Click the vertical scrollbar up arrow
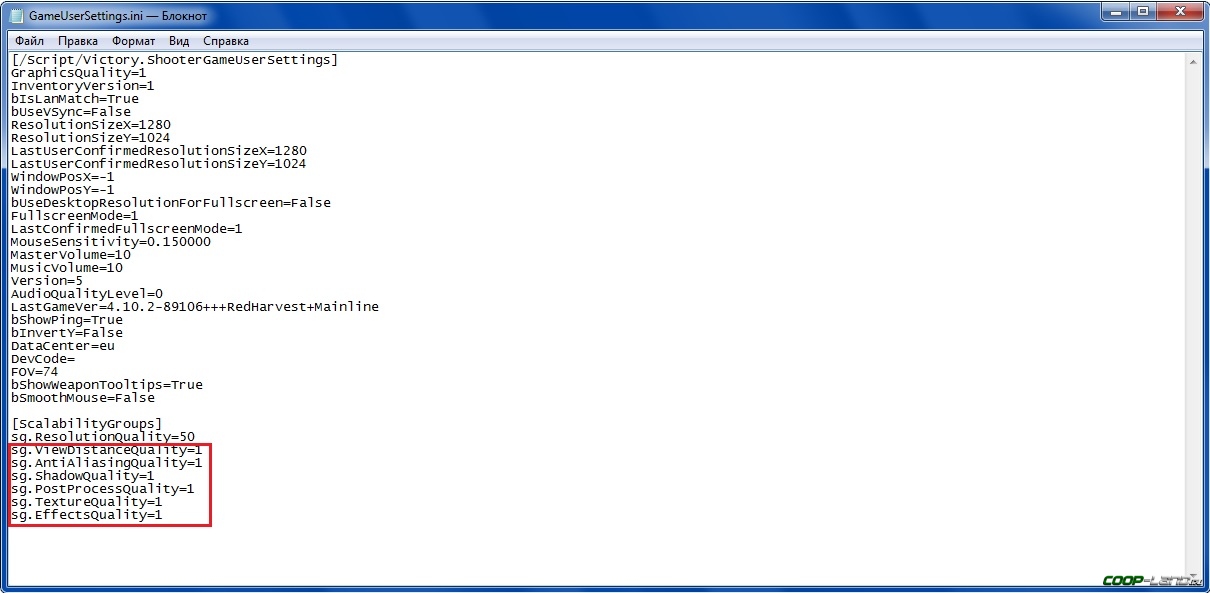The image size is (1210, 593). coord(1194,60)
